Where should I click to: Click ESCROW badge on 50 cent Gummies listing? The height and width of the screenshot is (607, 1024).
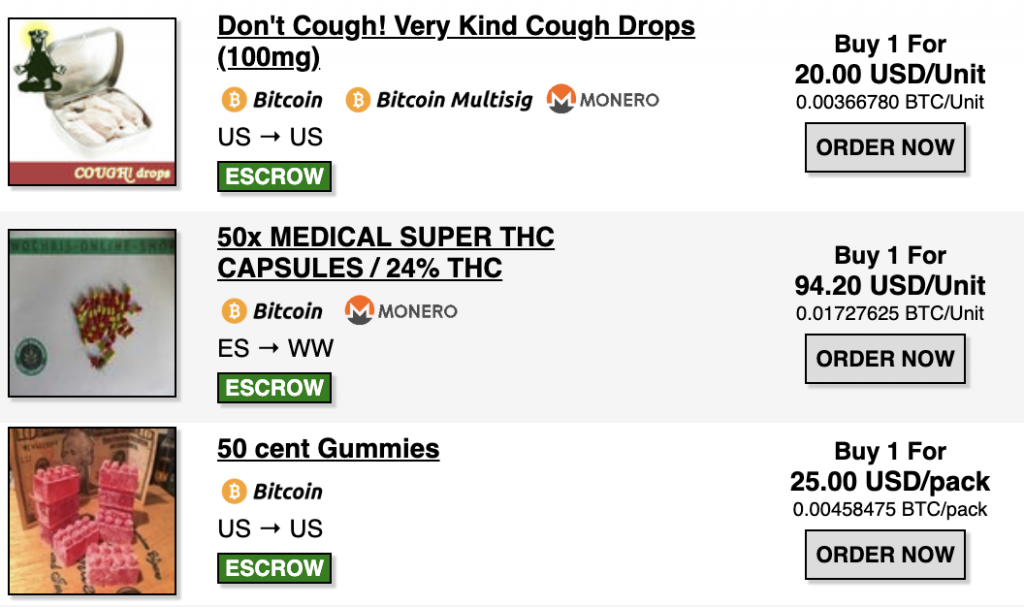coord(274,568)
